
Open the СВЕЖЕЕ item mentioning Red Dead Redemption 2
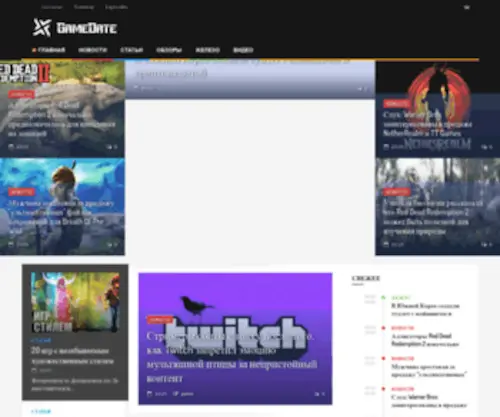coord(425,340)
